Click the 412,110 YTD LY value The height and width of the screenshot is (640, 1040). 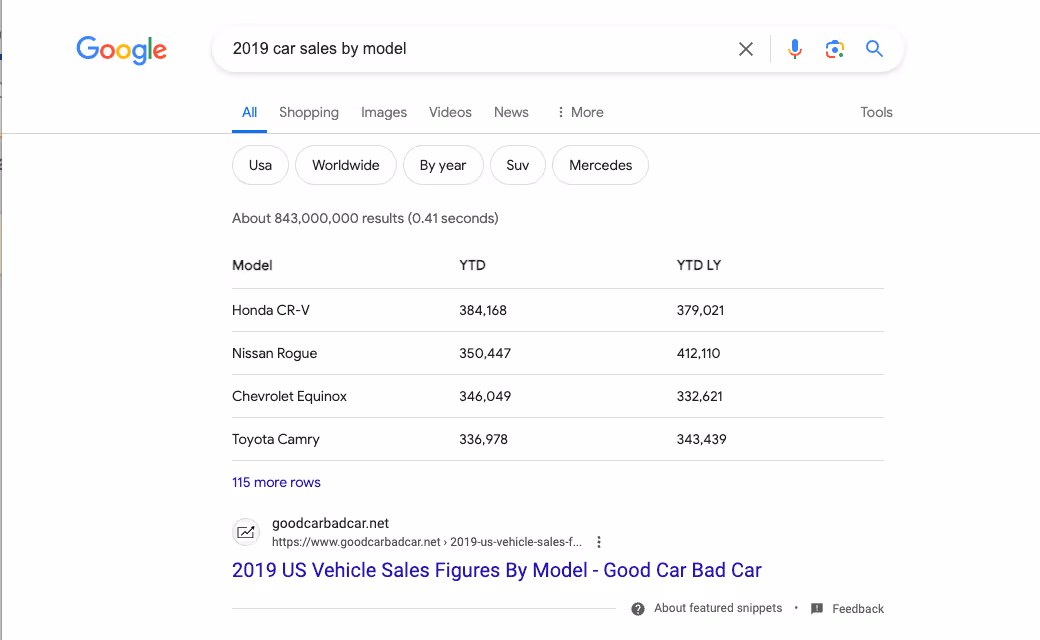point(698,353)
